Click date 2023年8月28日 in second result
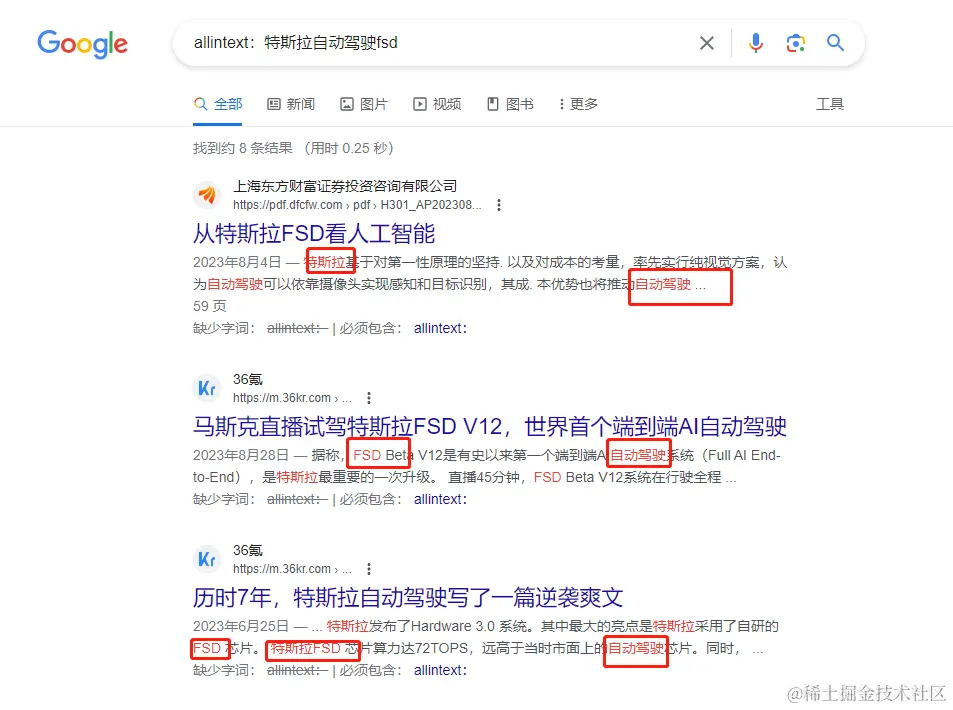Screen dimensions: 953x710 (x=241, y=455)
